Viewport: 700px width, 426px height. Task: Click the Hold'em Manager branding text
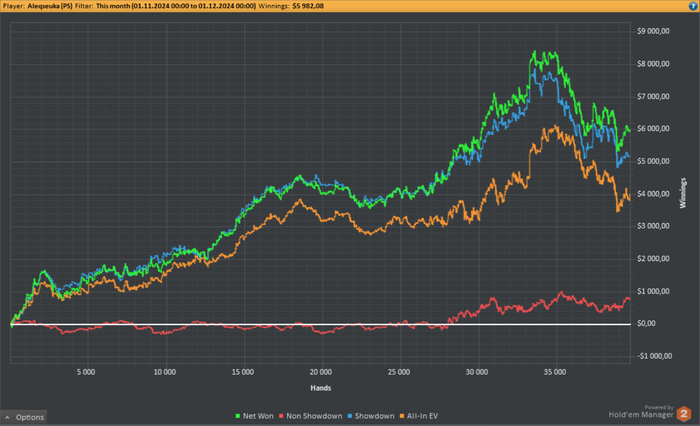[641, 415]
